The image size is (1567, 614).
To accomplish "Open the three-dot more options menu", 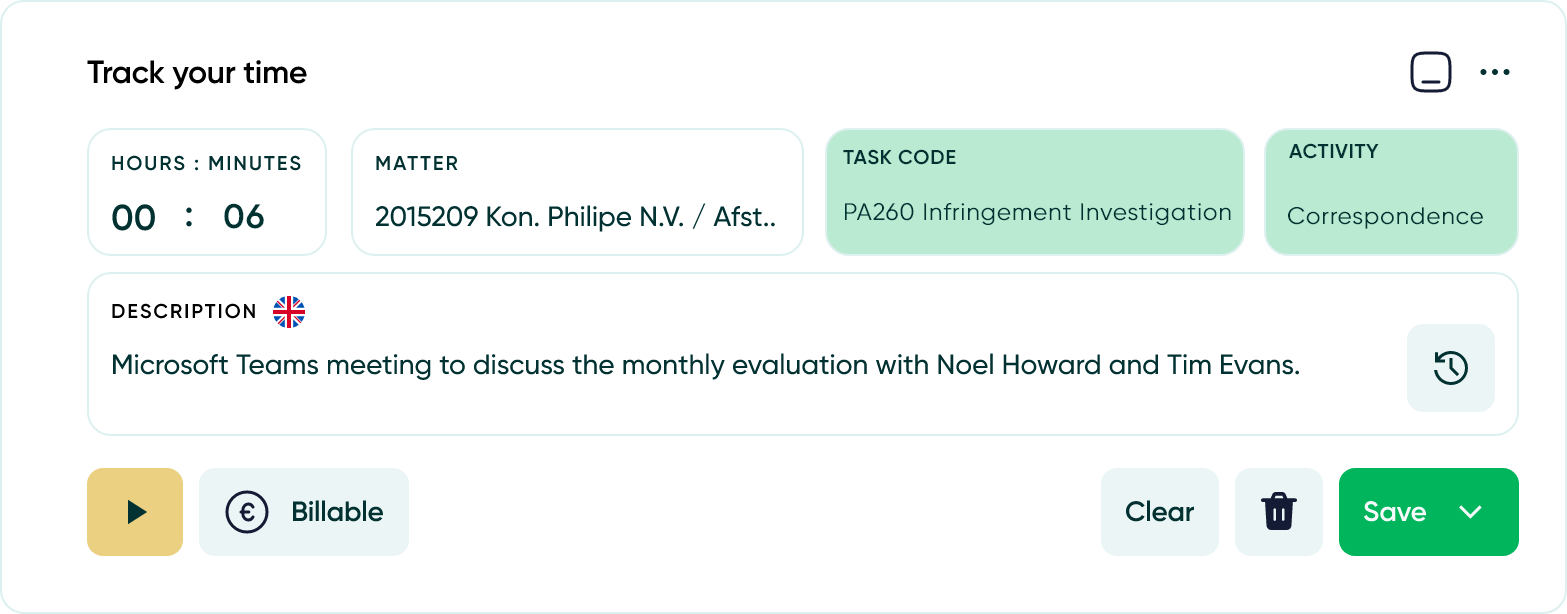I will point(1494,73).
